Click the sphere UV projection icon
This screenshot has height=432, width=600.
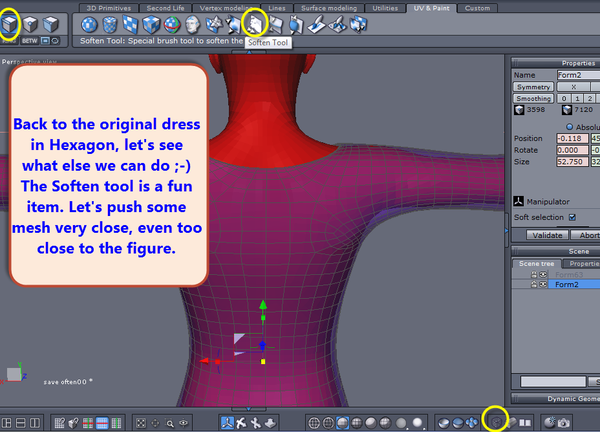(x=89, y=24)
